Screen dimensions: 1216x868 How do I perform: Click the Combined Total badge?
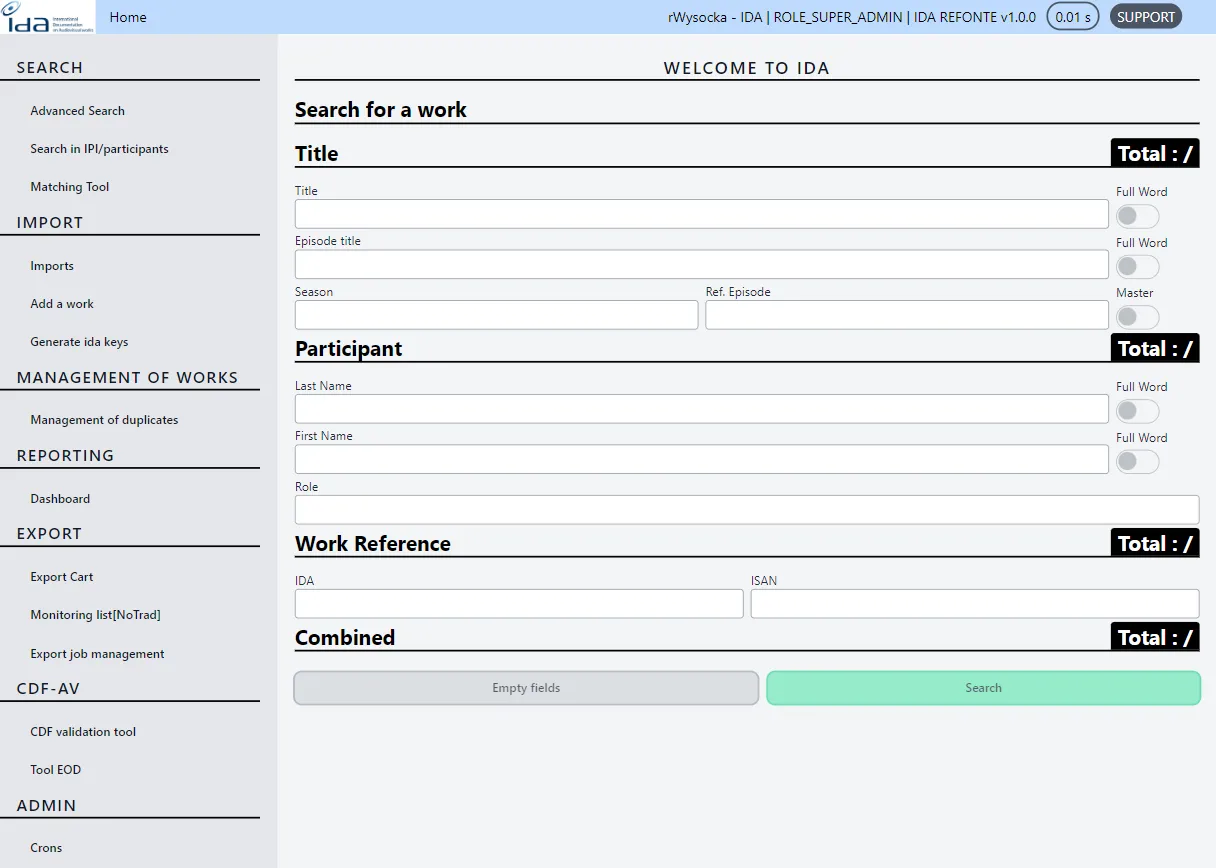[x=1155, y=637]
